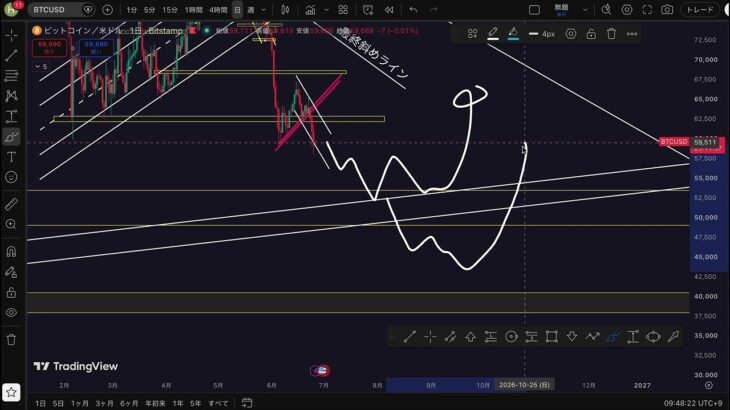
Task: Toggle lock on the floating drawing toolbar
Action: [591, 34]
